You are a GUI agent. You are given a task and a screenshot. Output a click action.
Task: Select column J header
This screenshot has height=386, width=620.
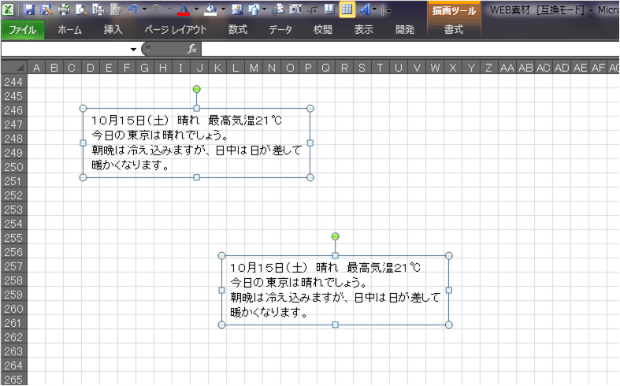point(200,68)
